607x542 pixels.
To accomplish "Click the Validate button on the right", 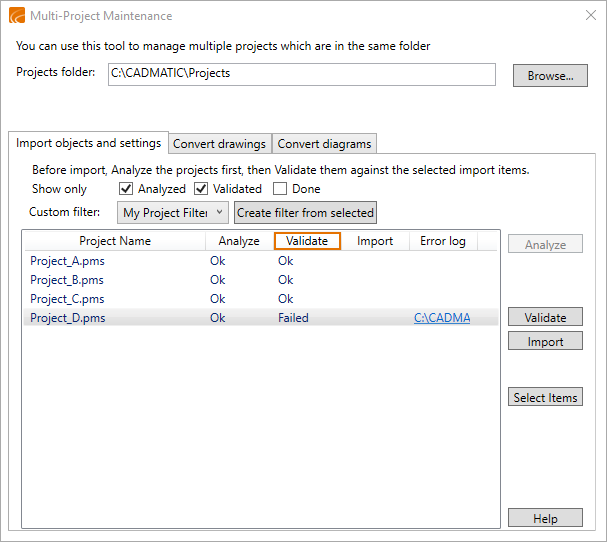I will [x=545, y=317].
